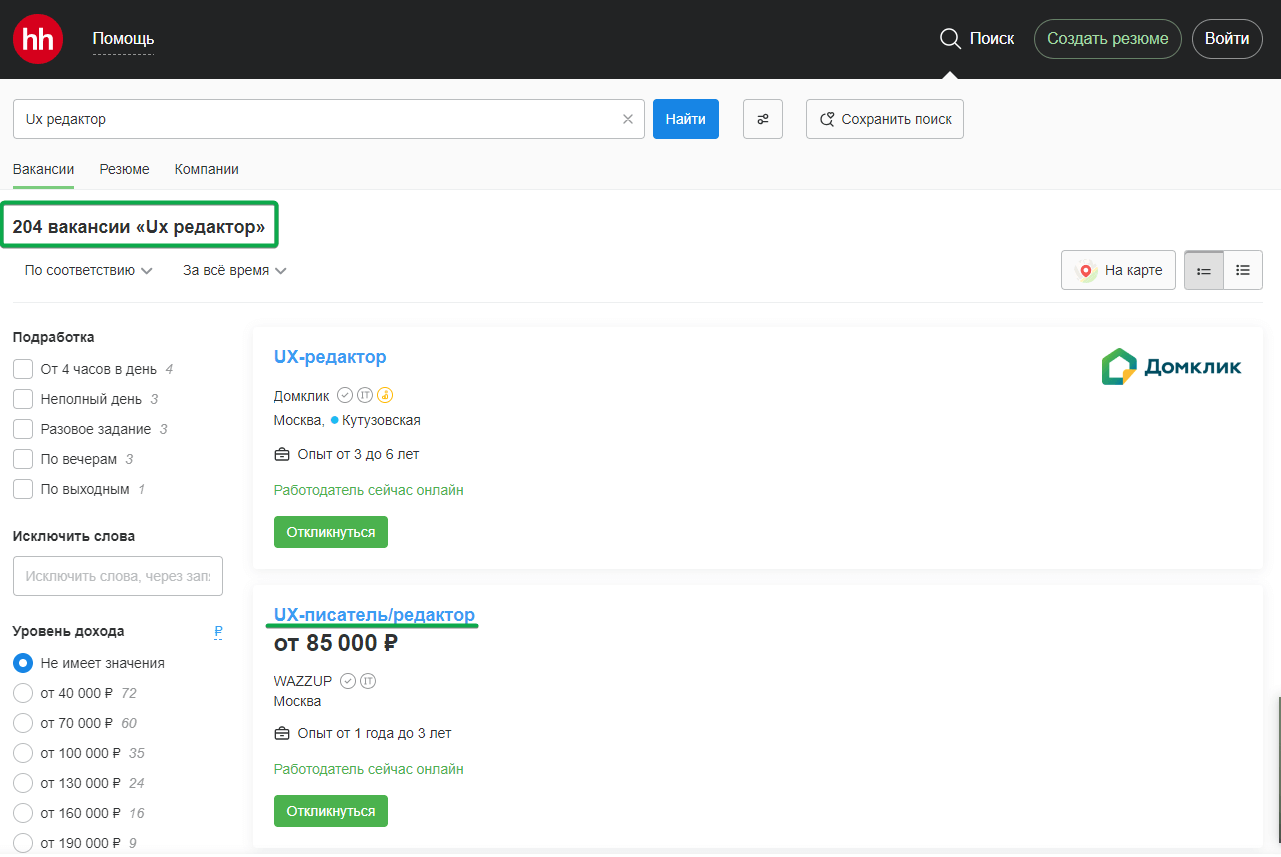1281x857 pixels.
Task: Open 'UX-редактор' vacancy link
Action: pos(330,357)
